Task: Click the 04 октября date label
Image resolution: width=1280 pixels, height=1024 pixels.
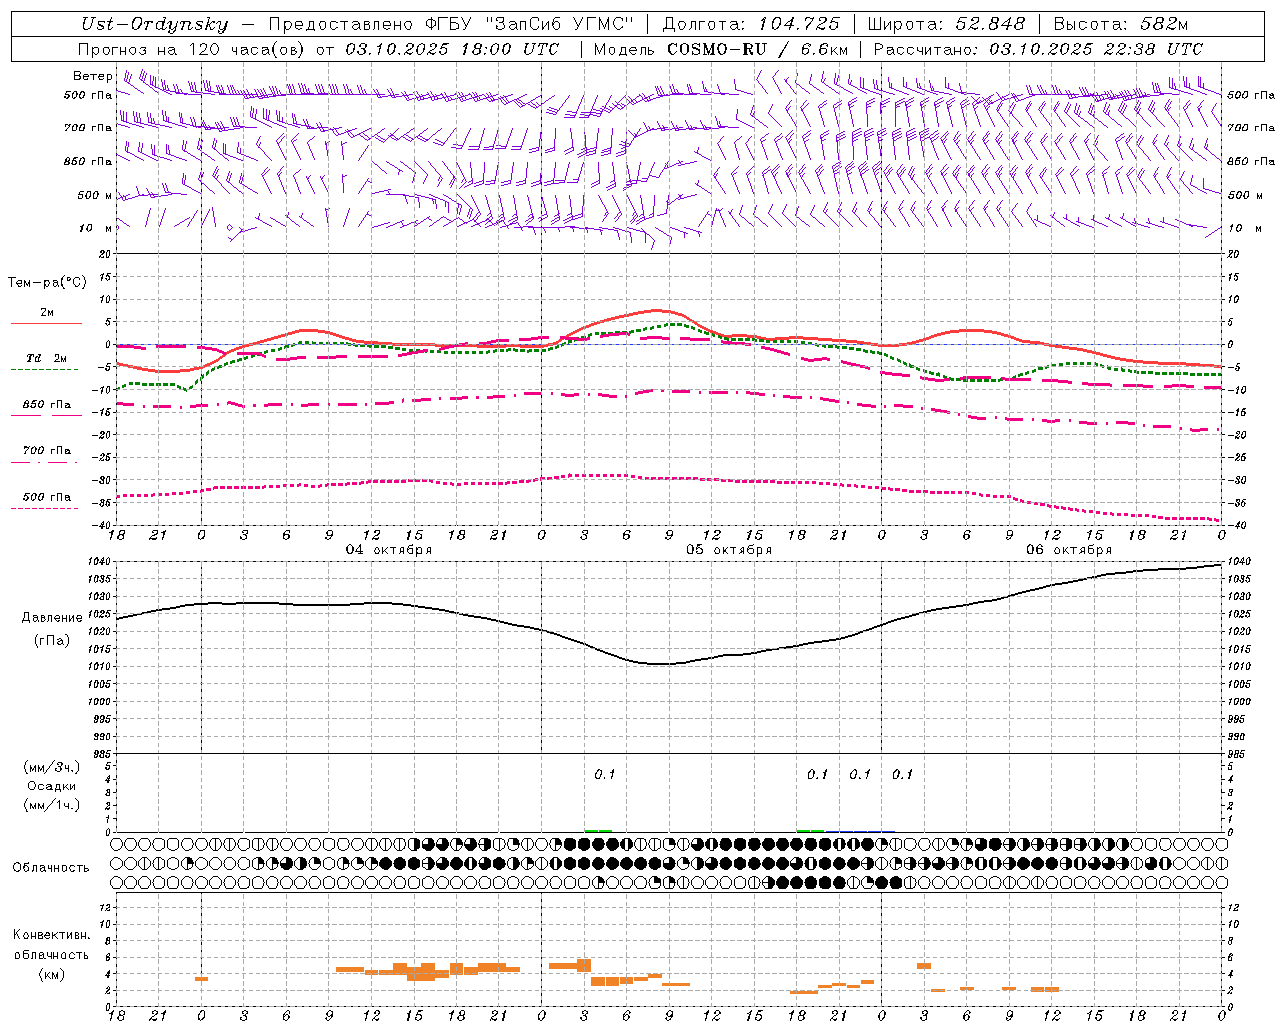Action: coord(389,550)
